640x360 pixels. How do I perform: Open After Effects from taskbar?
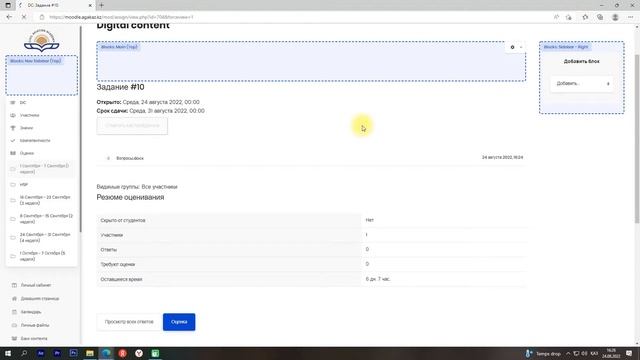point(40,353)
